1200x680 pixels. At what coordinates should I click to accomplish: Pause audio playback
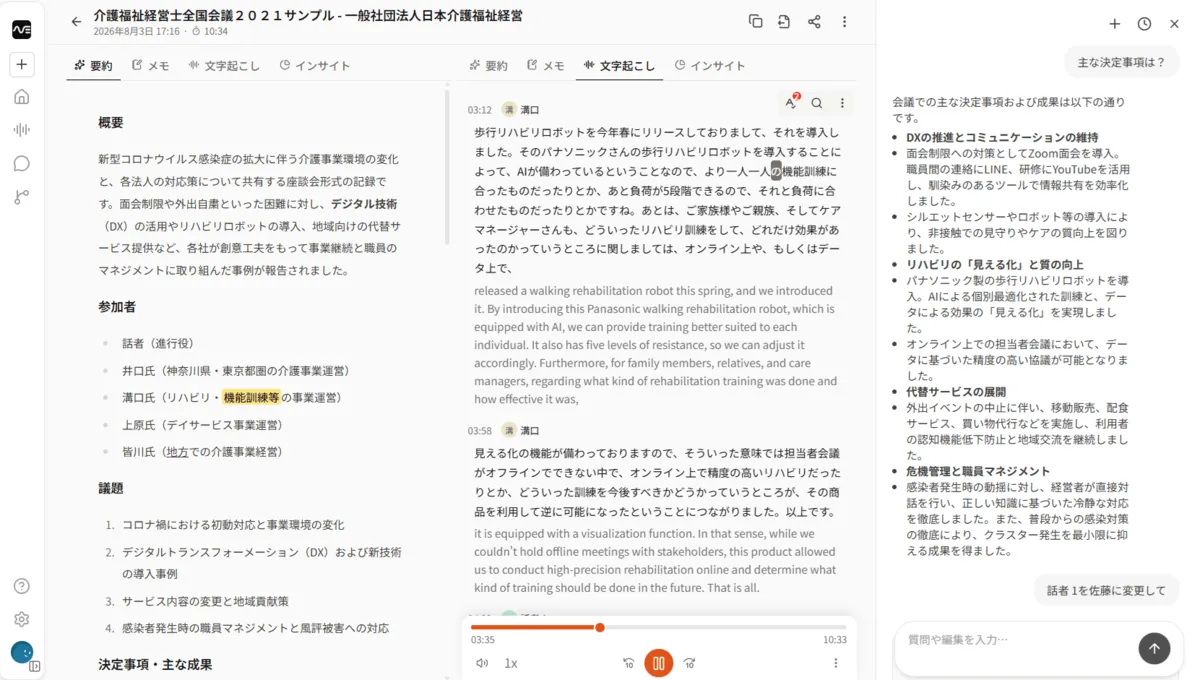[658, 663]
